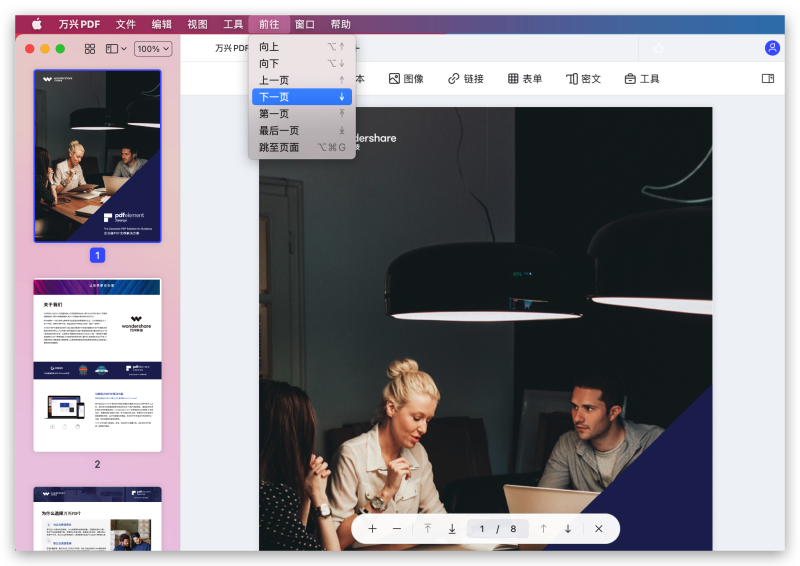
Task: Click the zoom in plus icon
Action: [373, 529]
